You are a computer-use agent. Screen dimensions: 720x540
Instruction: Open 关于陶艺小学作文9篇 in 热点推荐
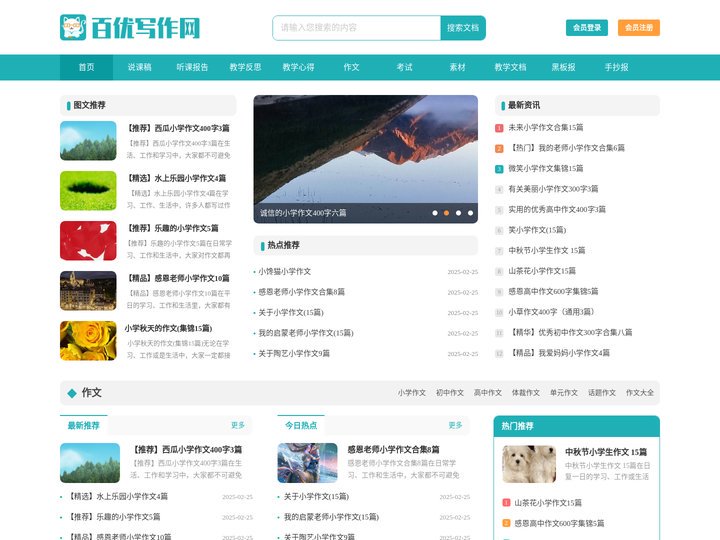point(294,354)
